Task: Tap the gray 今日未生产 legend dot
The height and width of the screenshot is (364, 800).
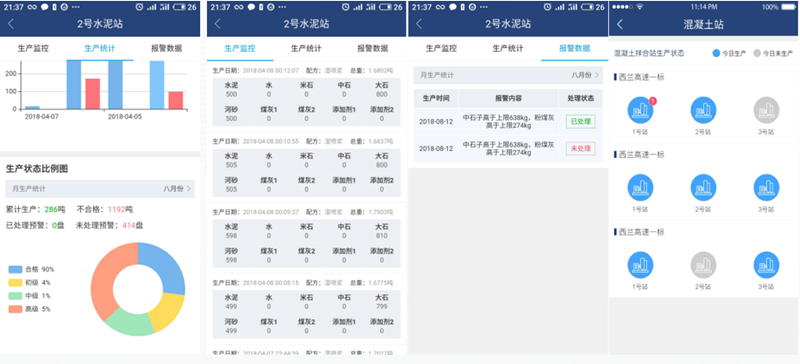Action: tap(757, 53)
